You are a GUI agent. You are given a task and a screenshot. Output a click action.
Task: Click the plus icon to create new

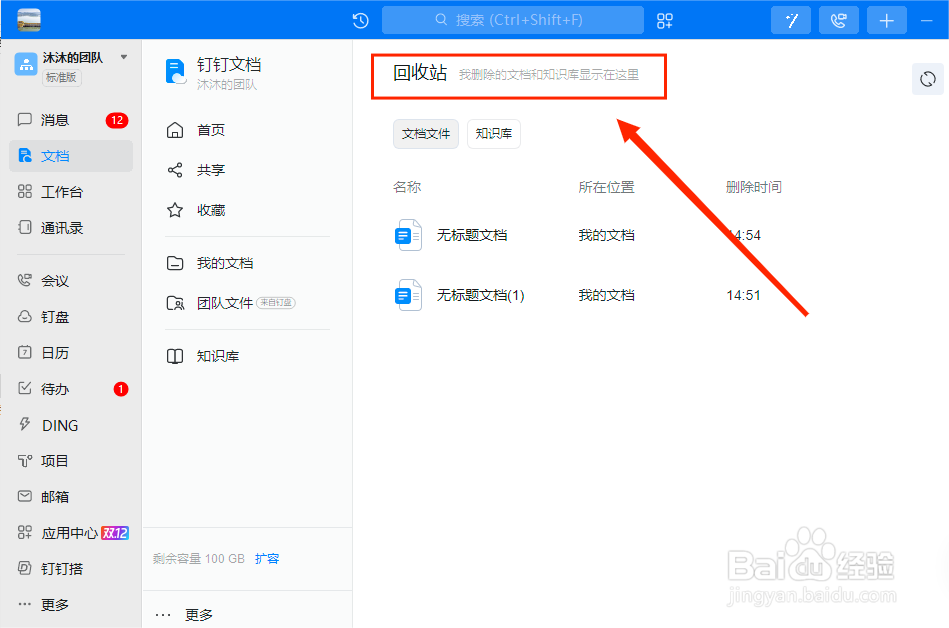pos(886,20)
